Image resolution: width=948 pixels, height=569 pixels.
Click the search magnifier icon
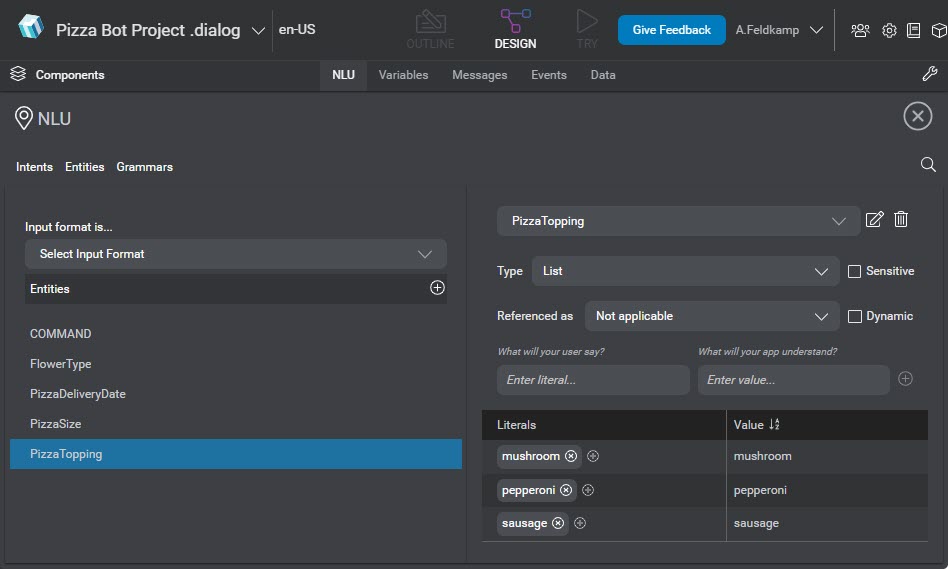pyautogui.click(x=928, y=165)
